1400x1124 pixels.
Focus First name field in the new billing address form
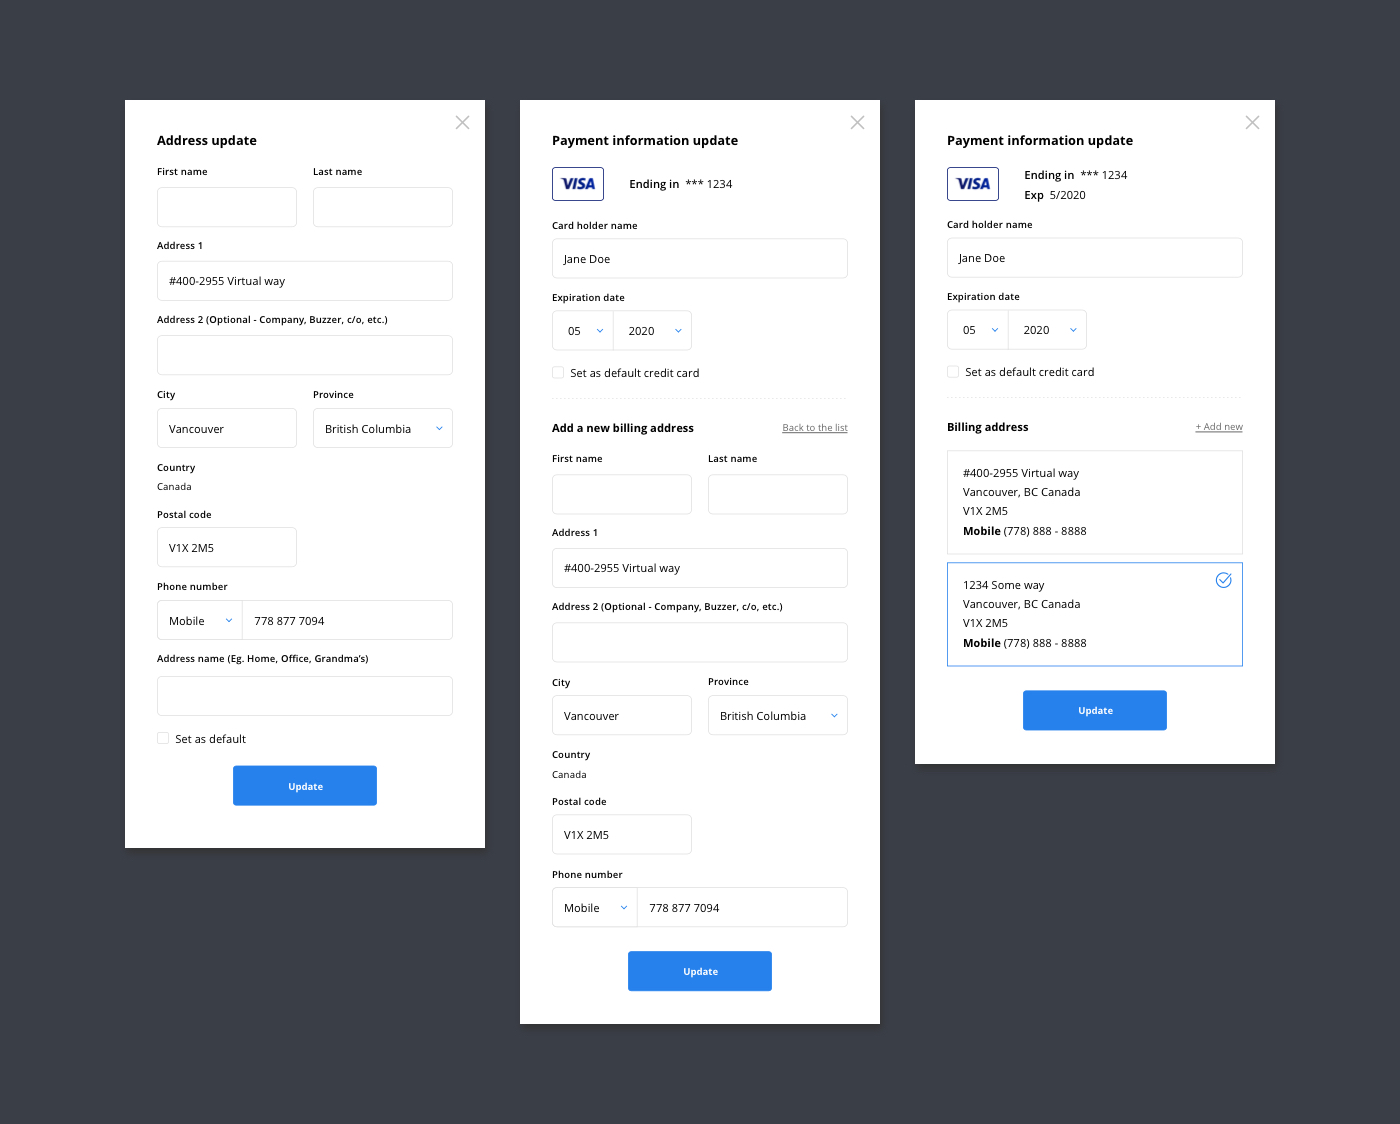pyautogui.click(x=622, y=494)
